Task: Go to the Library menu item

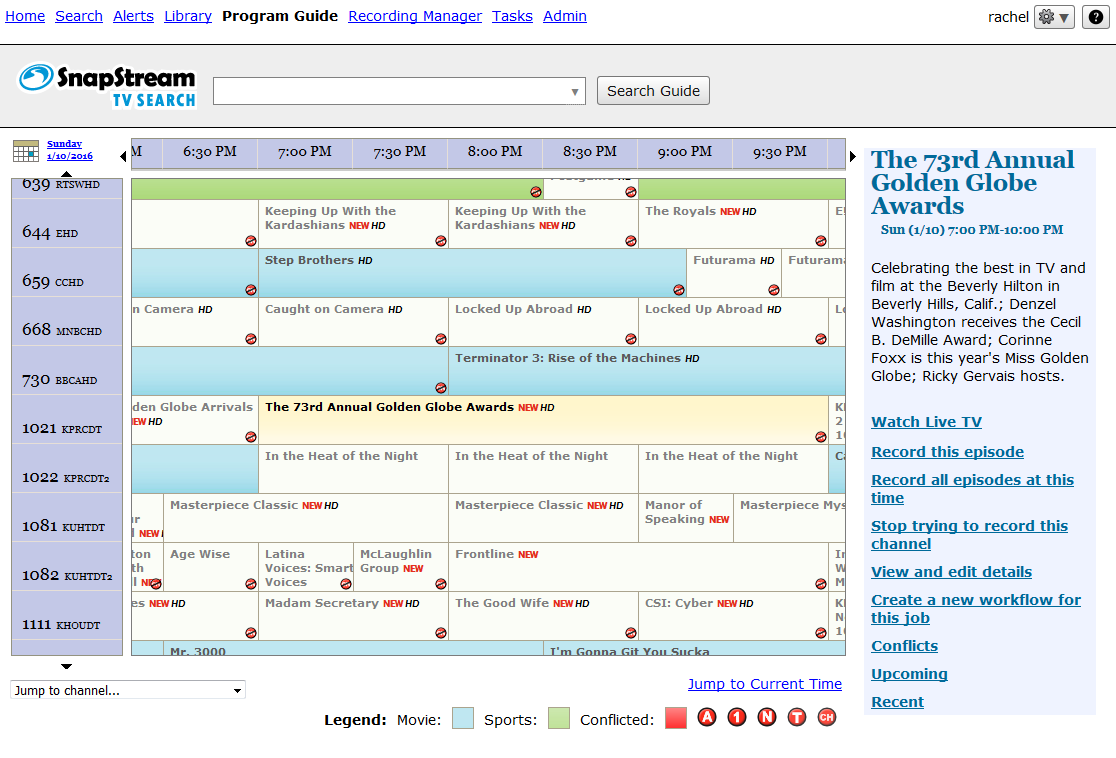Action: click(188, 16)
